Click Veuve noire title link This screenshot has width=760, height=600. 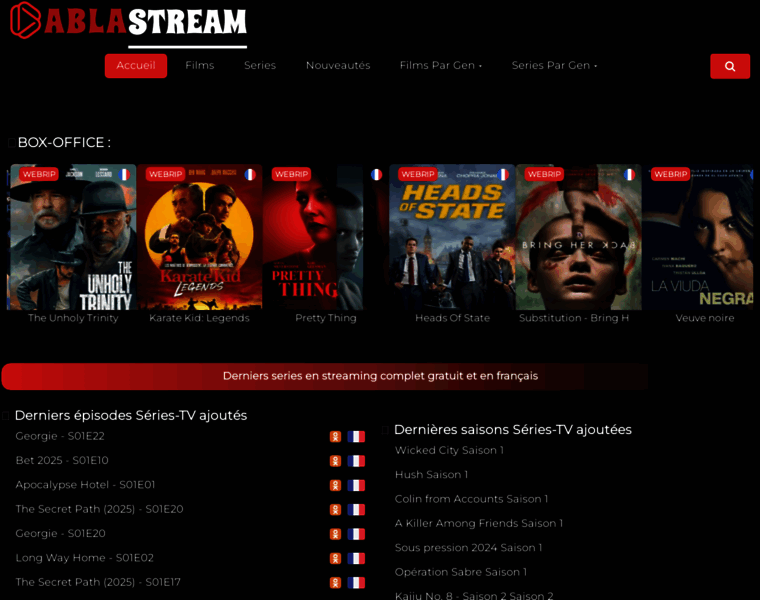pyautogui.click(x=705, y=318)
